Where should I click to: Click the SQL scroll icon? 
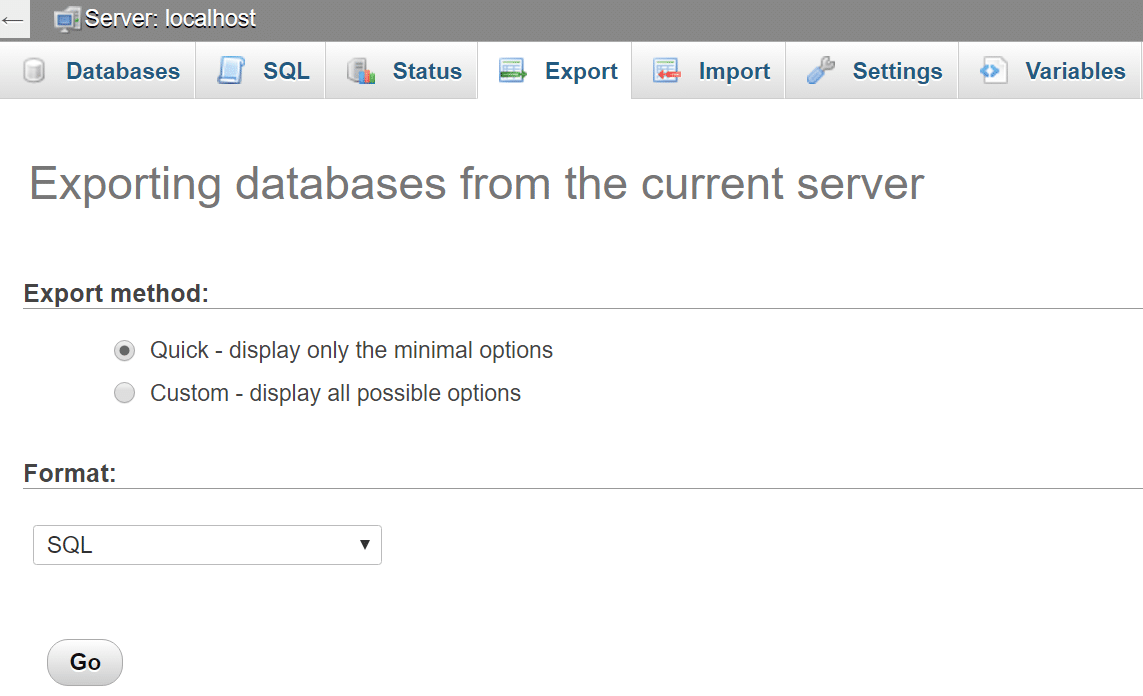(x=231, y=72)
